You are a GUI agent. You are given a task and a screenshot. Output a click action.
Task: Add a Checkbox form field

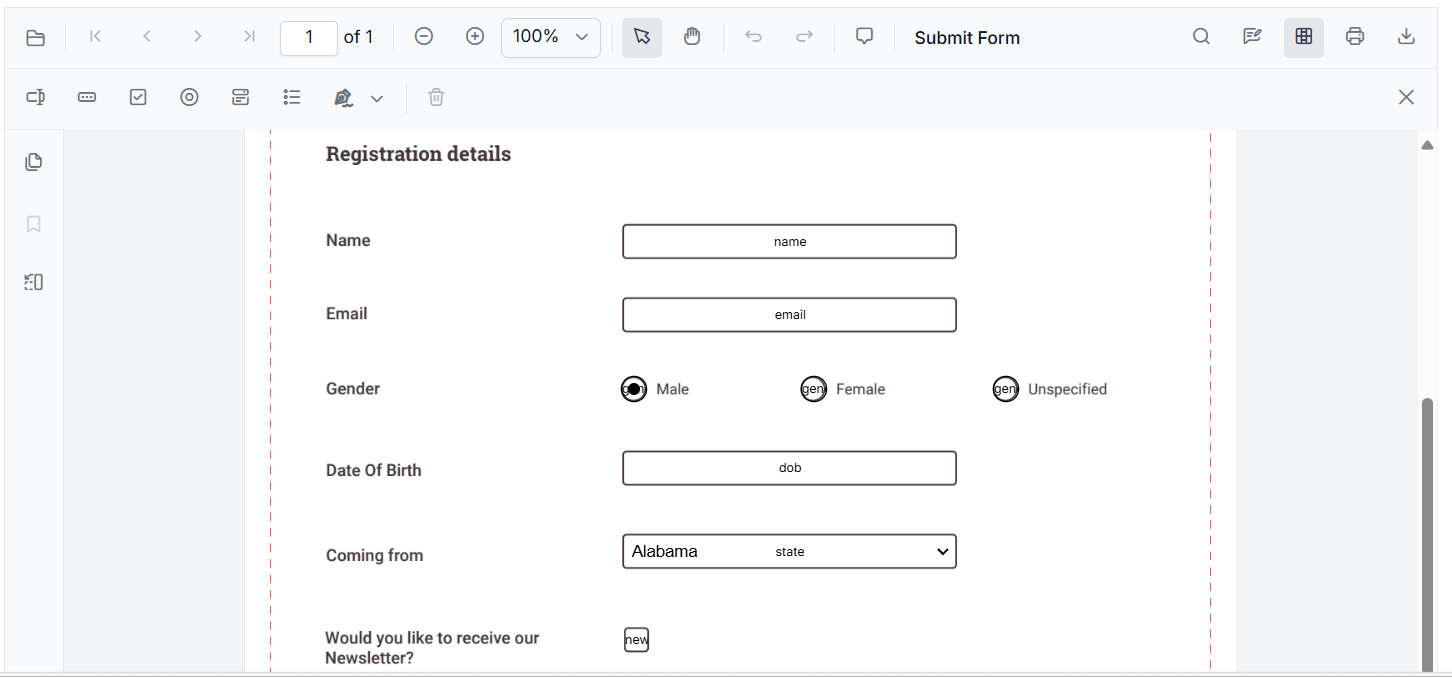138,97
